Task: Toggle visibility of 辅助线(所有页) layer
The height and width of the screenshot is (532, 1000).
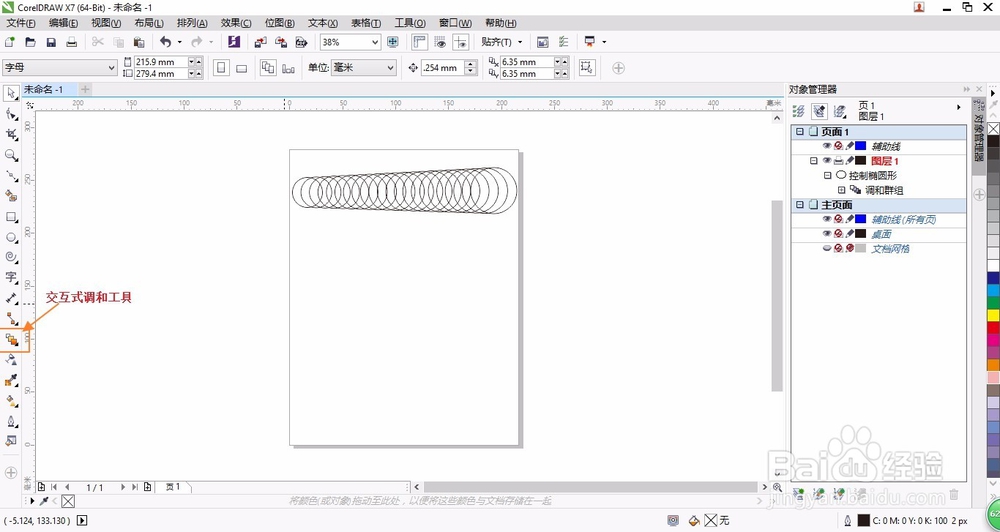Action: (x=827, y=219)
